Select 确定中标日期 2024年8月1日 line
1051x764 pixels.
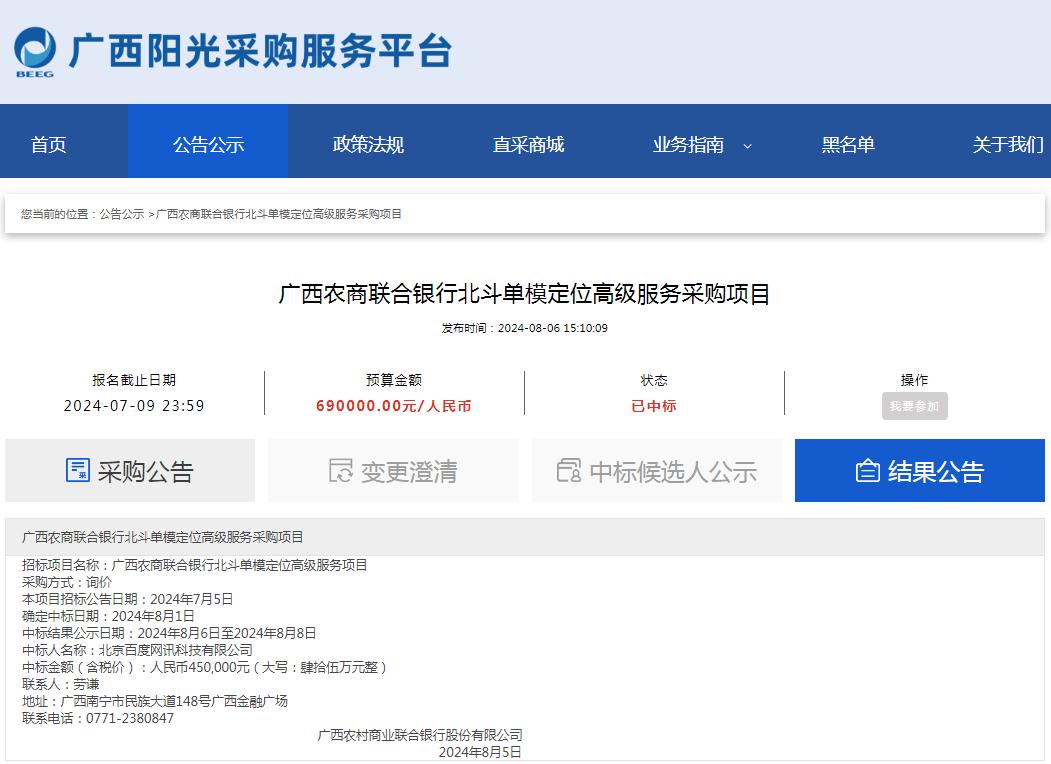pos(108,616)
